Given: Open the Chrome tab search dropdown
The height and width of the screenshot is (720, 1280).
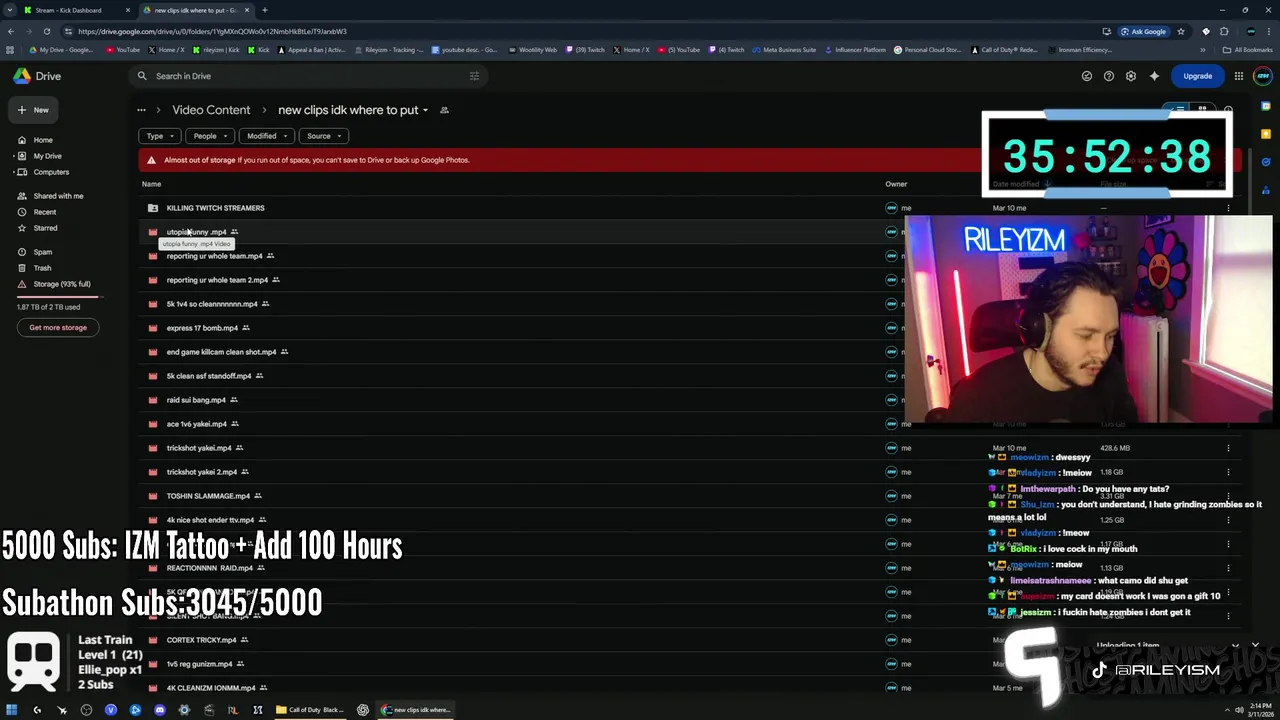Looking at the screenshot, I should point(10,10).
